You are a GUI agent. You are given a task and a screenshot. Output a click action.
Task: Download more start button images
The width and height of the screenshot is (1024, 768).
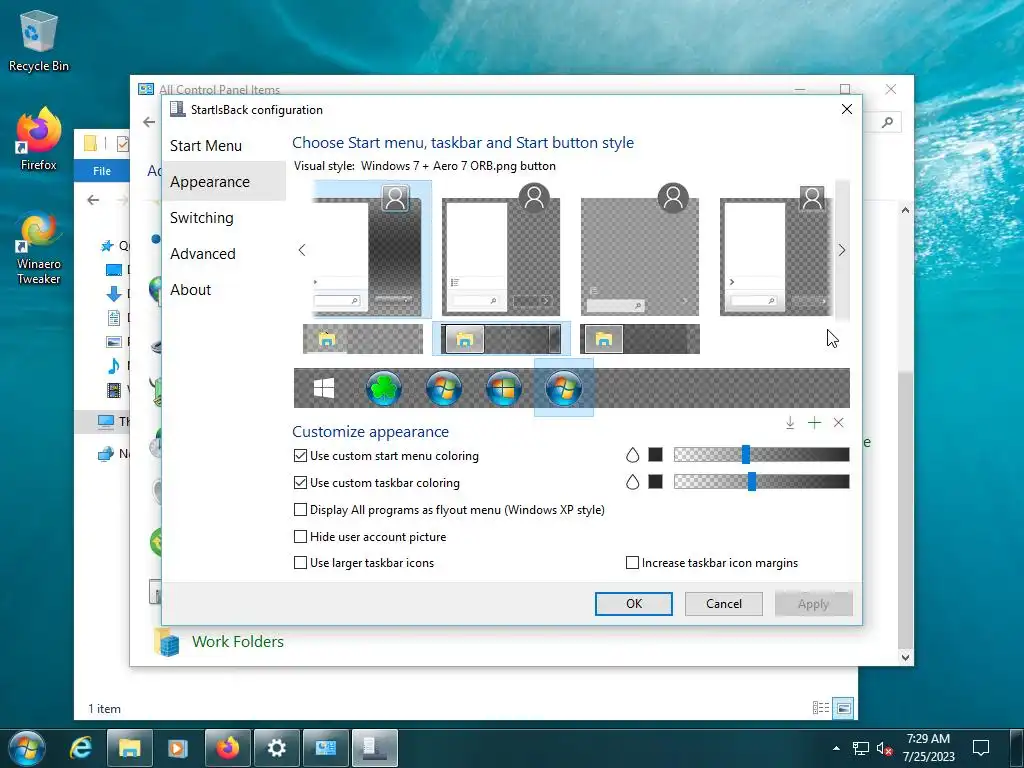790,423
